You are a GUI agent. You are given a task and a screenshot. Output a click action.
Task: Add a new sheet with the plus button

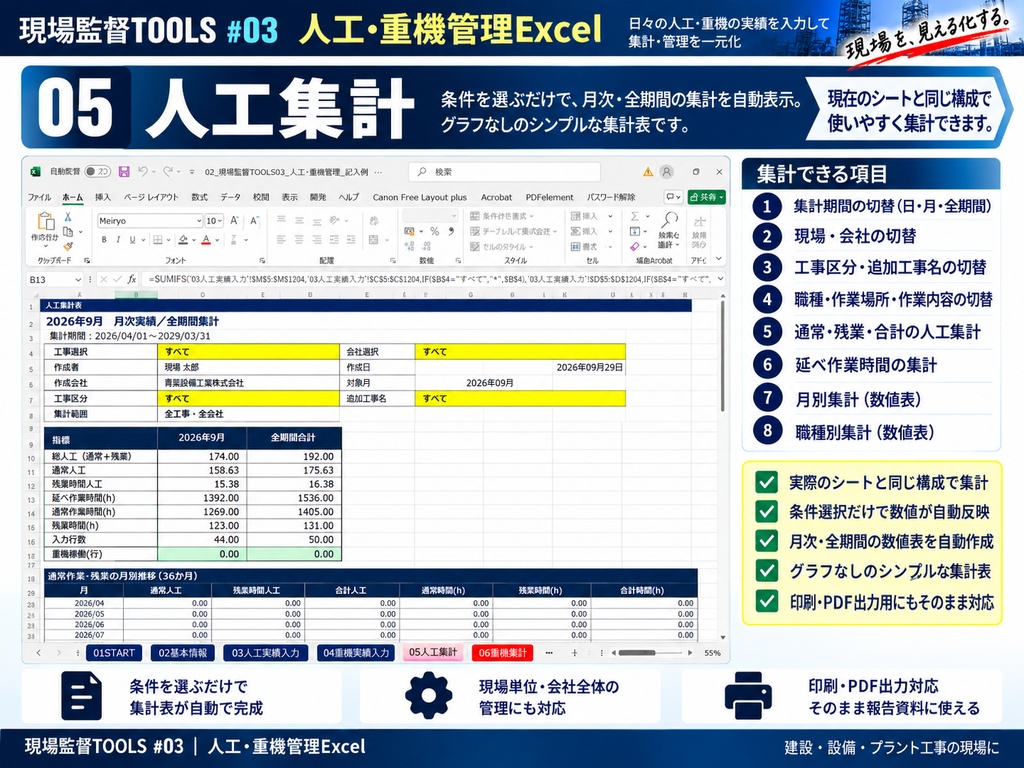click(x=575, y=652)
